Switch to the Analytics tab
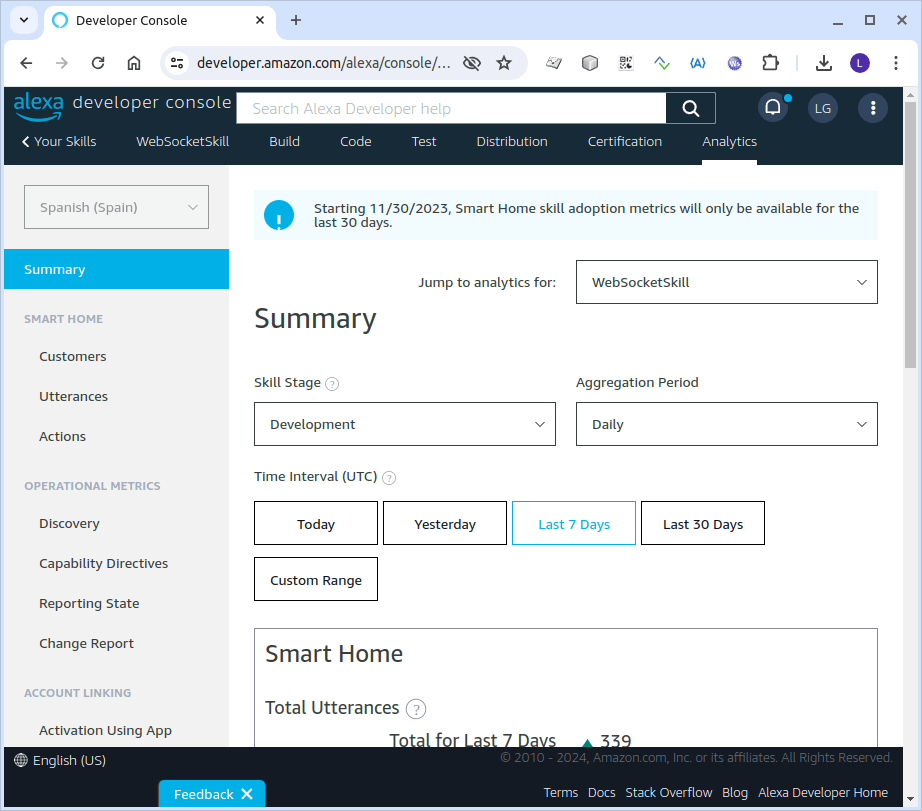 pos(729,142)
